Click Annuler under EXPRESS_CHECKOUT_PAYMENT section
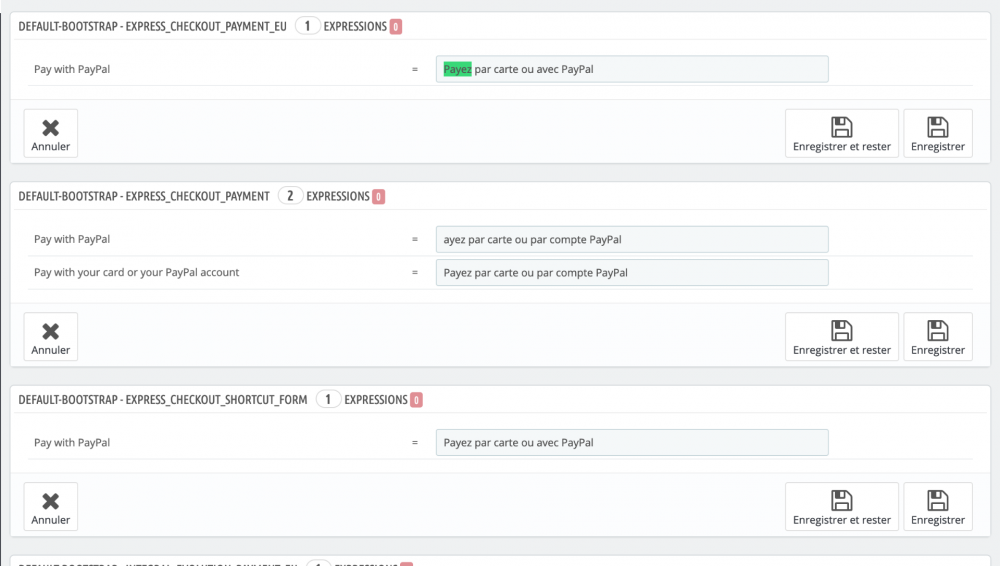1000x566 pixels. [50, 337]
